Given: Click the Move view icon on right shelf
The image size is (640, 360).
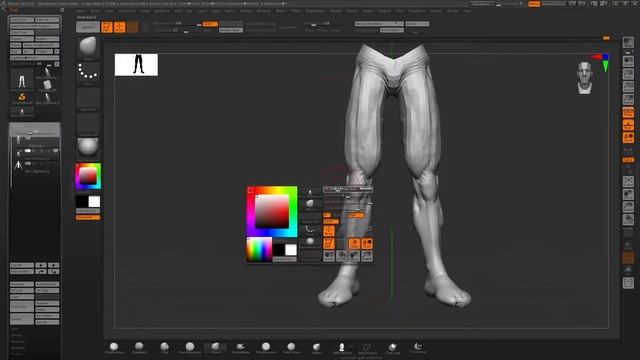Looking at the screenshot, I should tap(628, 194).
